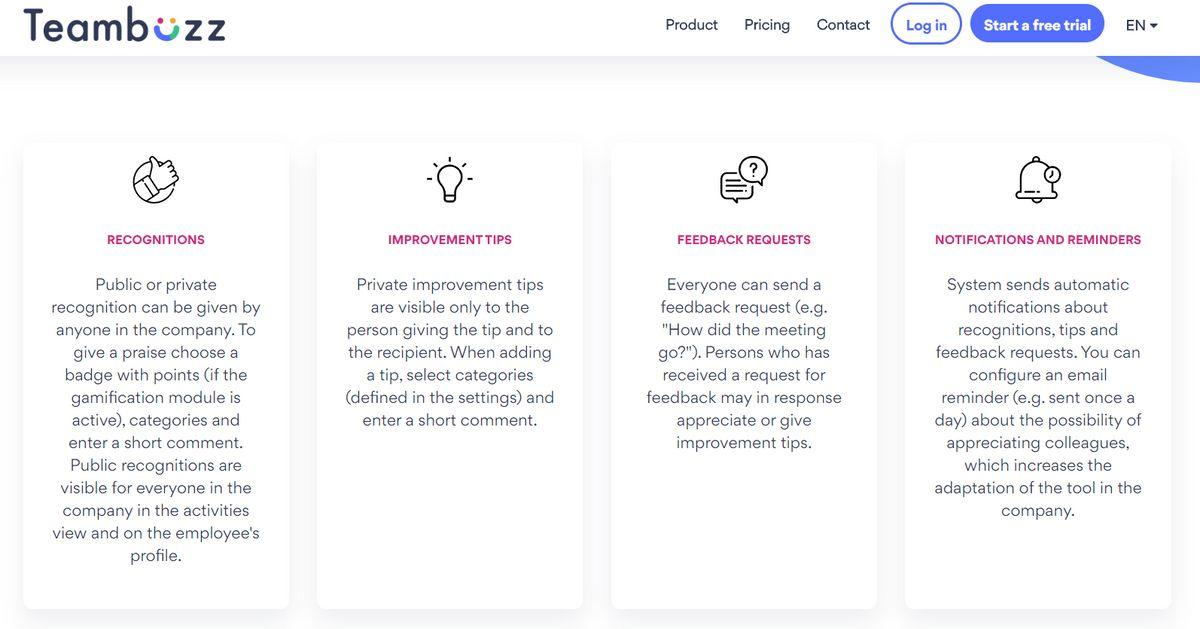The width and height of the screenshot is (1200, 629).
Task: Click the Notifications description paragraph
Action: coord(1038,397)
